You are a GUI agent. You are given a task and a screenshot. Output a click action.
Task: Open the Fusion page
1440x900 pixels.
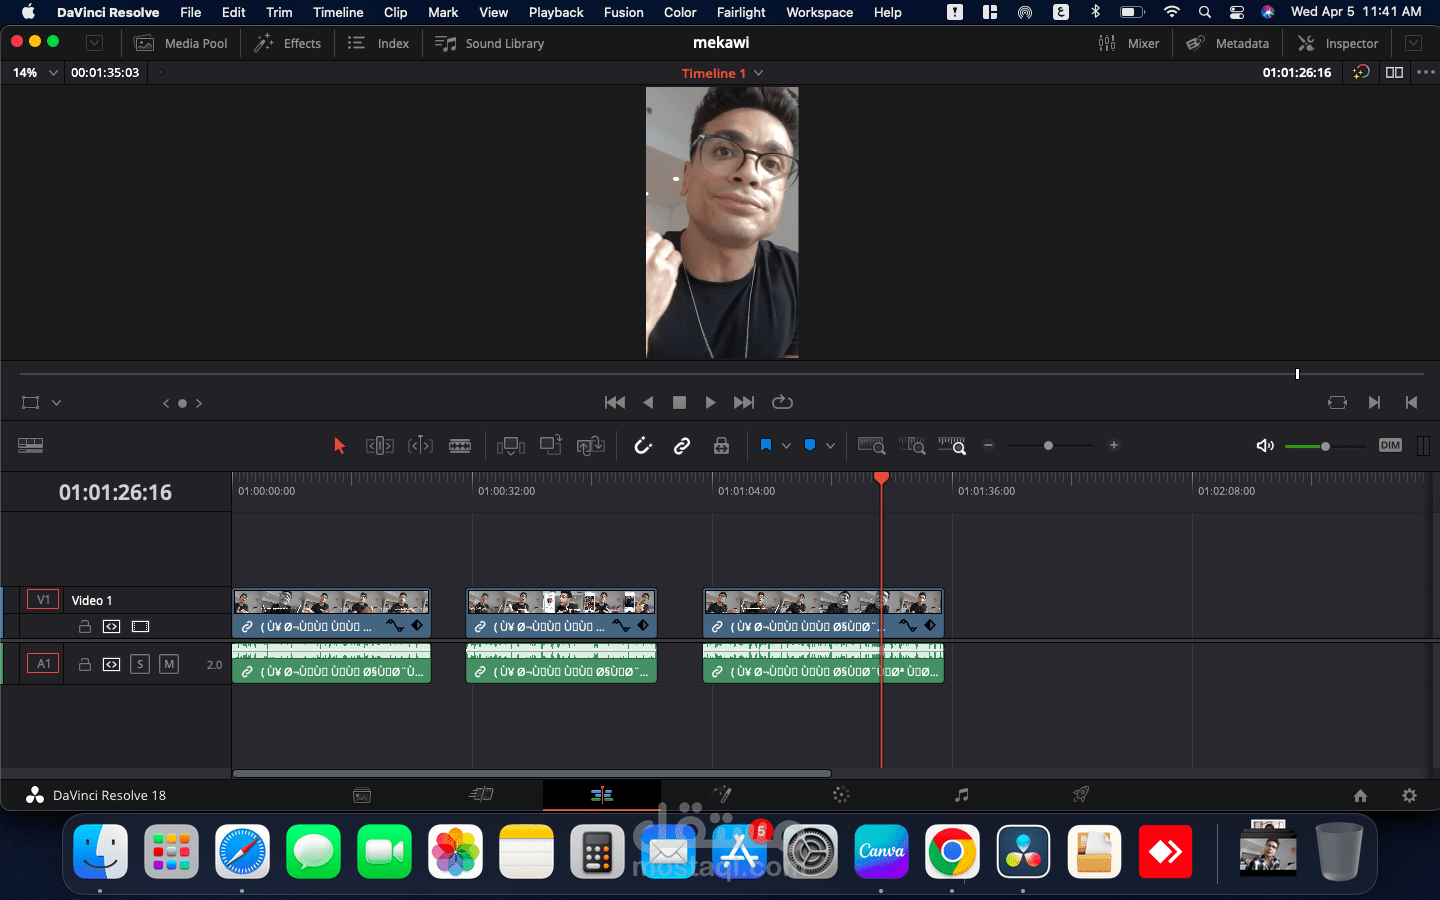click(x=722, y=794)
